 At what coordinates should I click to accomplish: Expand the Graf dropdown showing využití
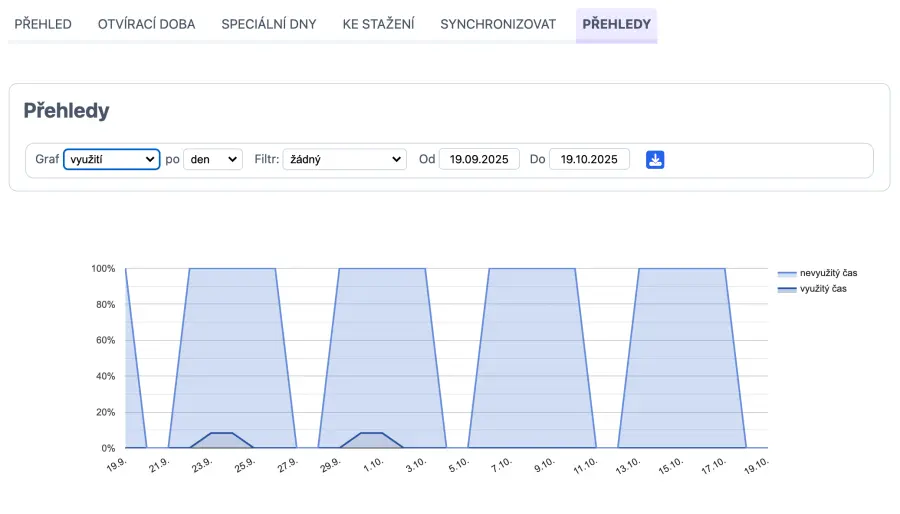point(111,159)
